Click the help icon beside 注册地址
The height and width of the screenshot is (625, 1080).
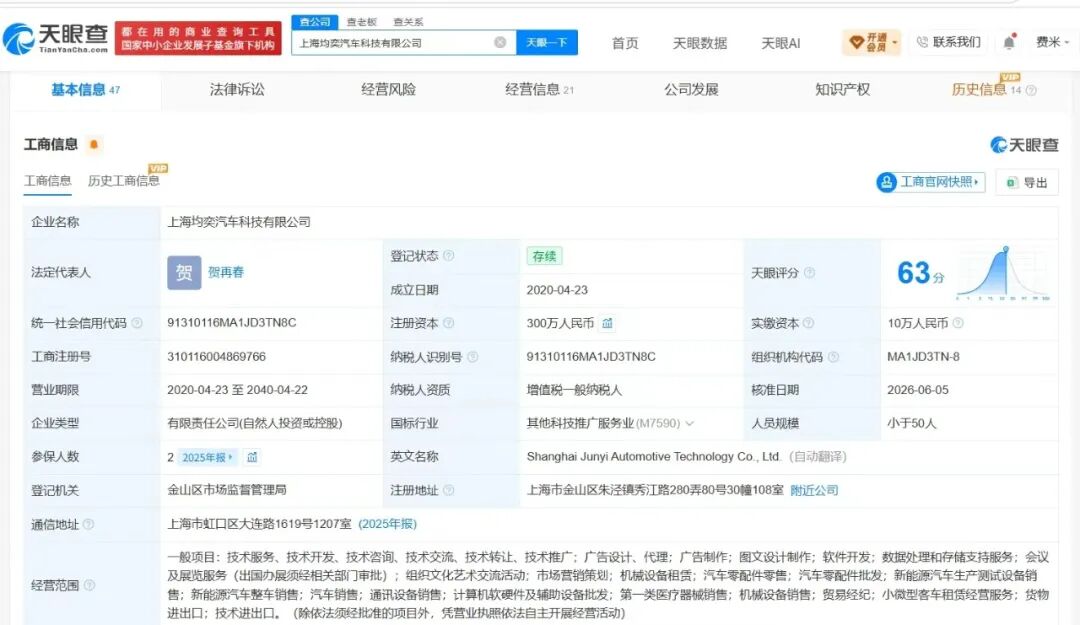pyautogui.click(x=448, y=490)
